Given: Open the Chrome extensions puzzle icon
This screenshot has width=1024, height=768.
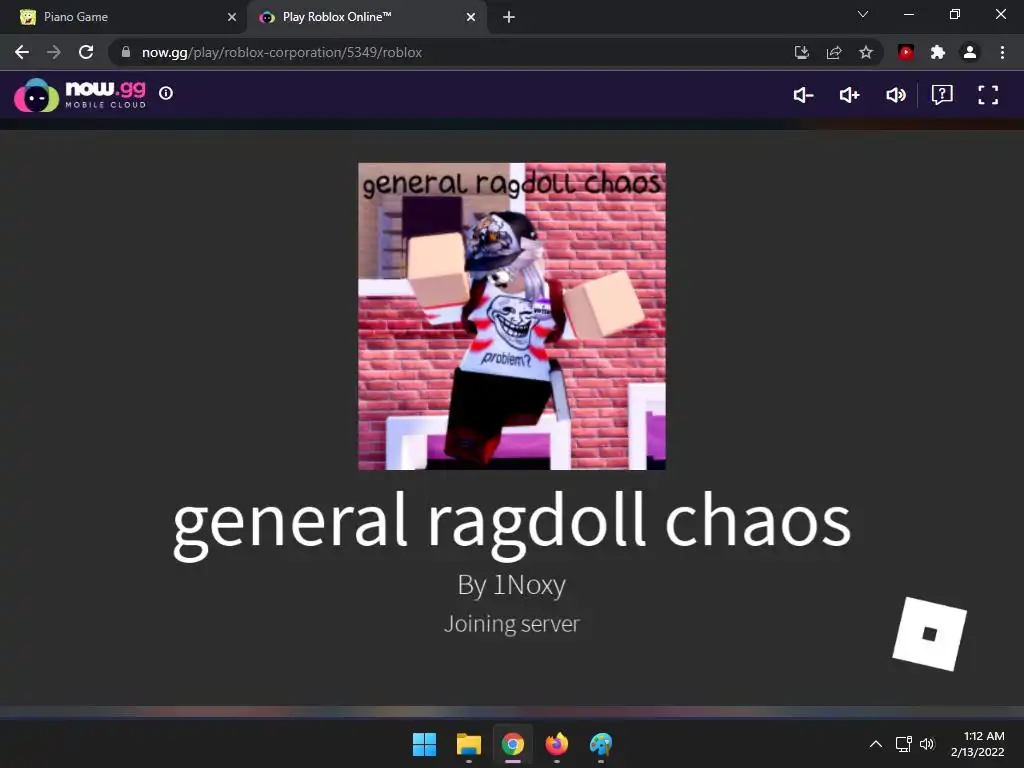Looking at the screenshot, I should (x=938, y=52).
